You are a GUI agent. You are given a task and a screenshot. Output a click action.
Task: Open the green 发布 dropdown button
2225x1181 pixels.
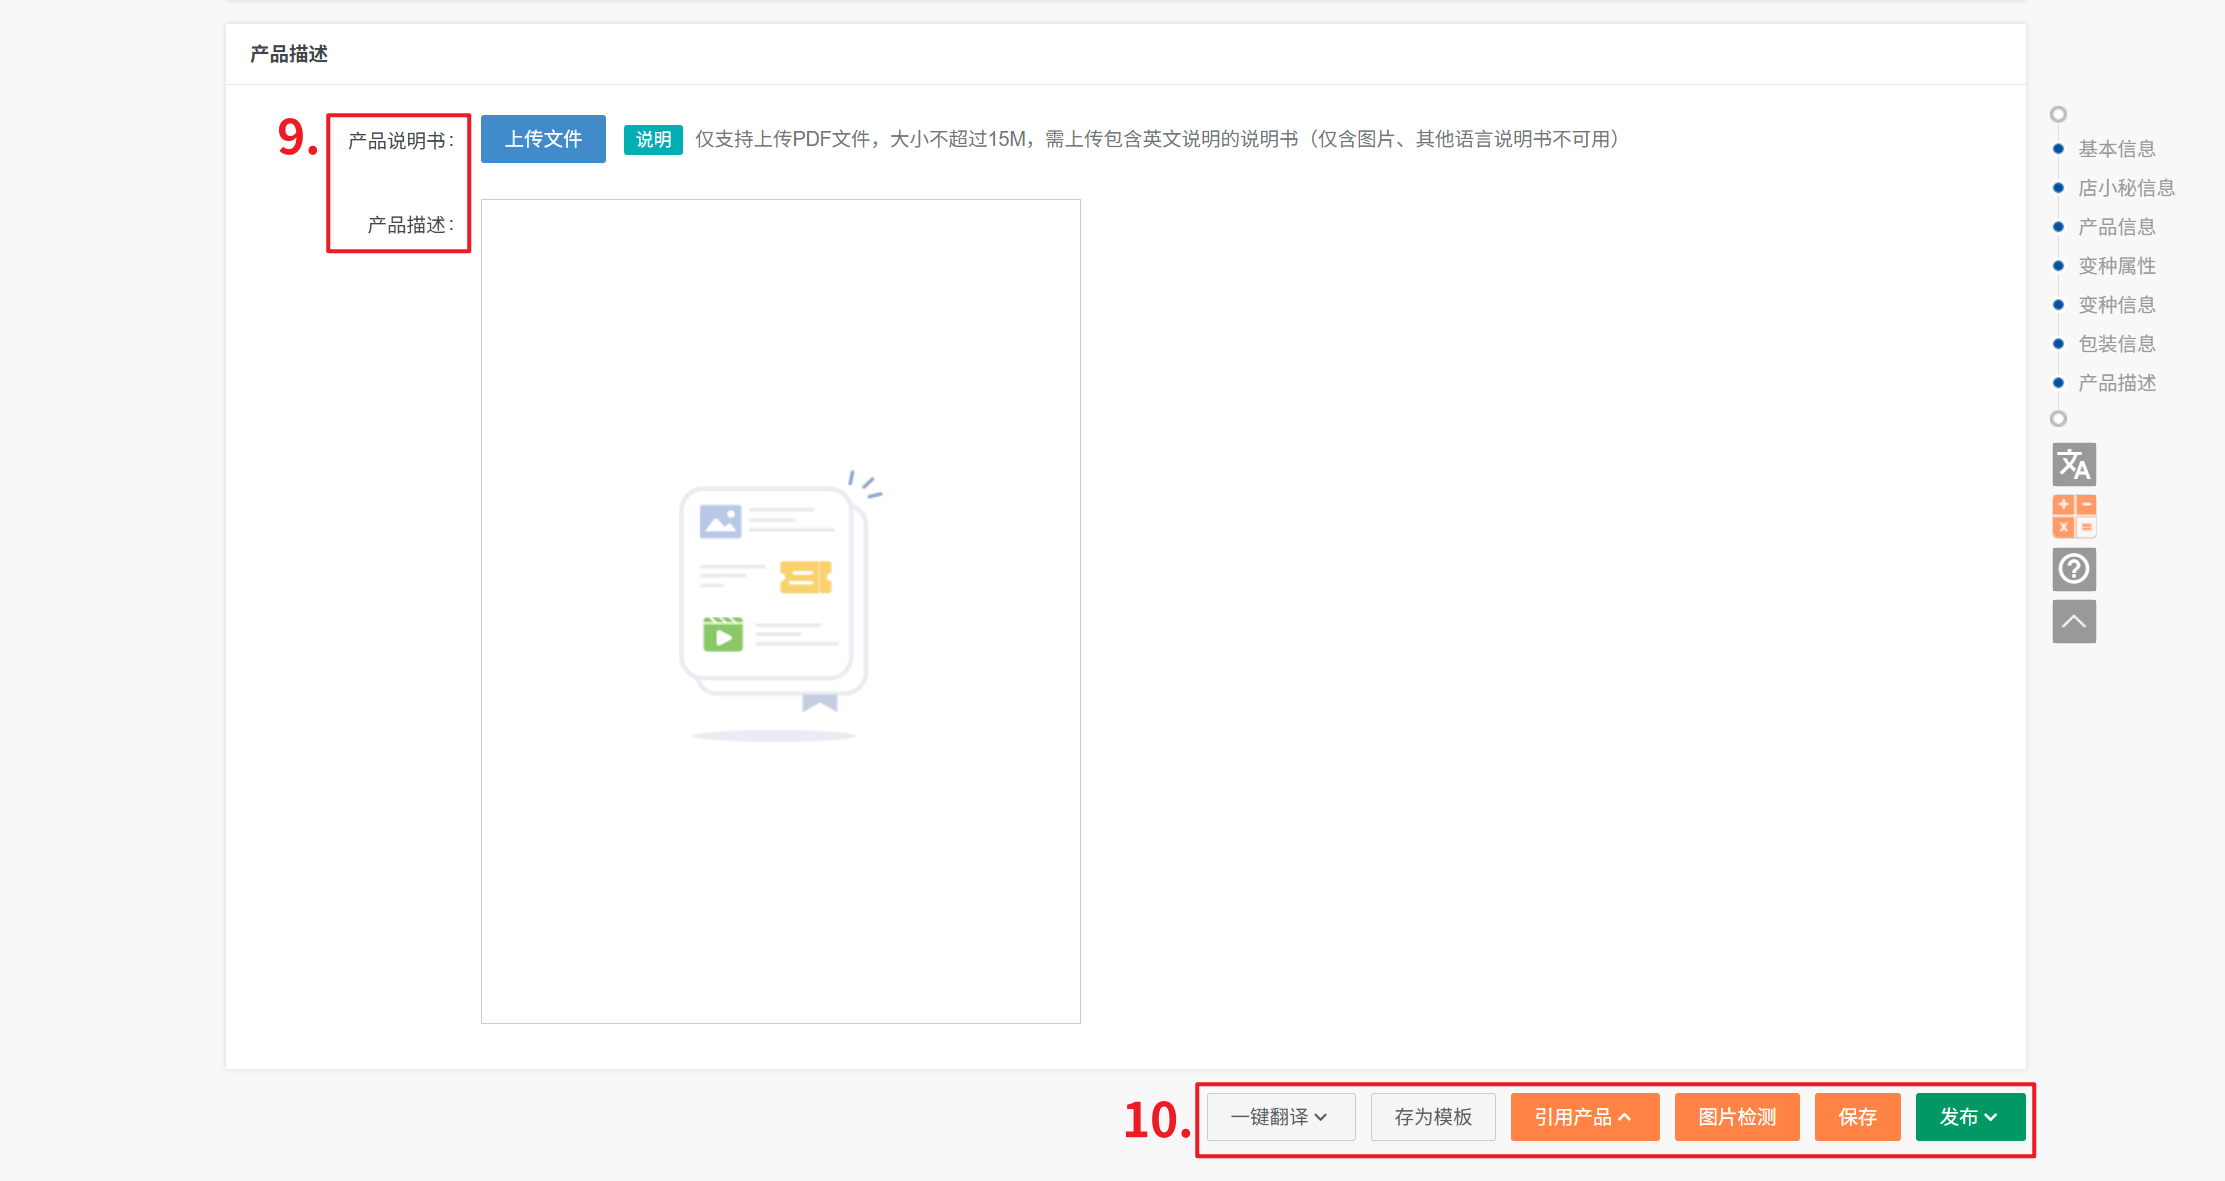1969,1117
